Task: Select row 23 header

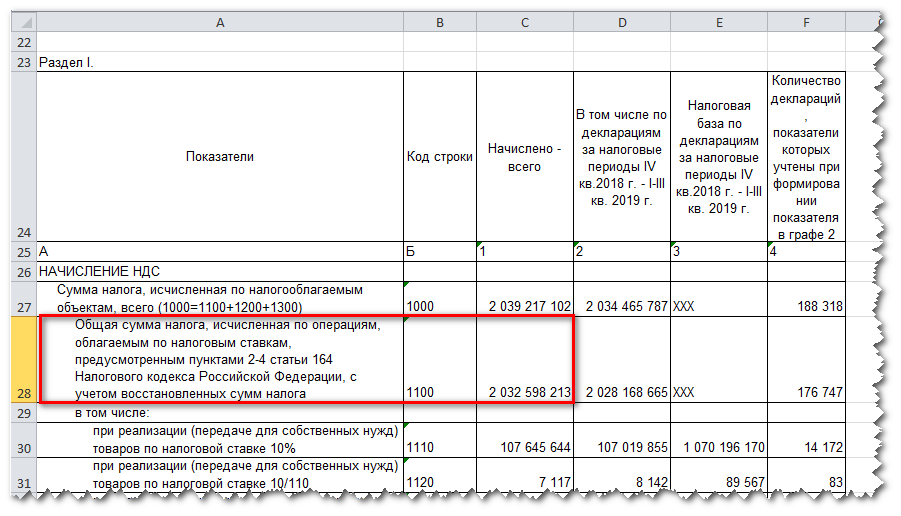Action: click(x=24, y=62)
